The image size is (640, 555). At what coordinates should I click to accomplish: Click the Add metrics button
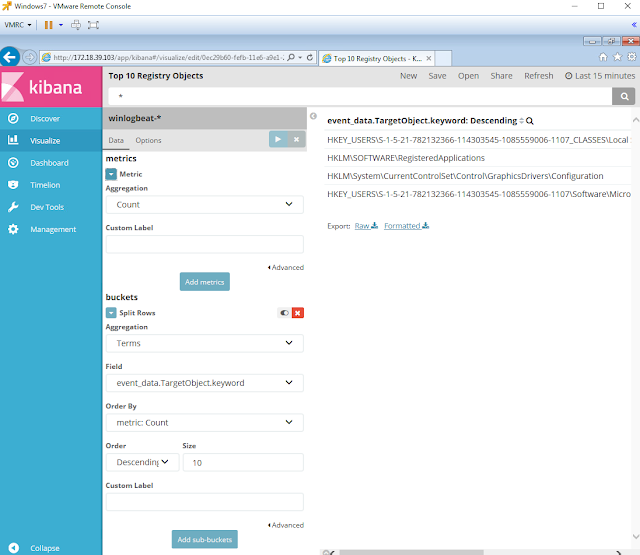click(204, 282)
